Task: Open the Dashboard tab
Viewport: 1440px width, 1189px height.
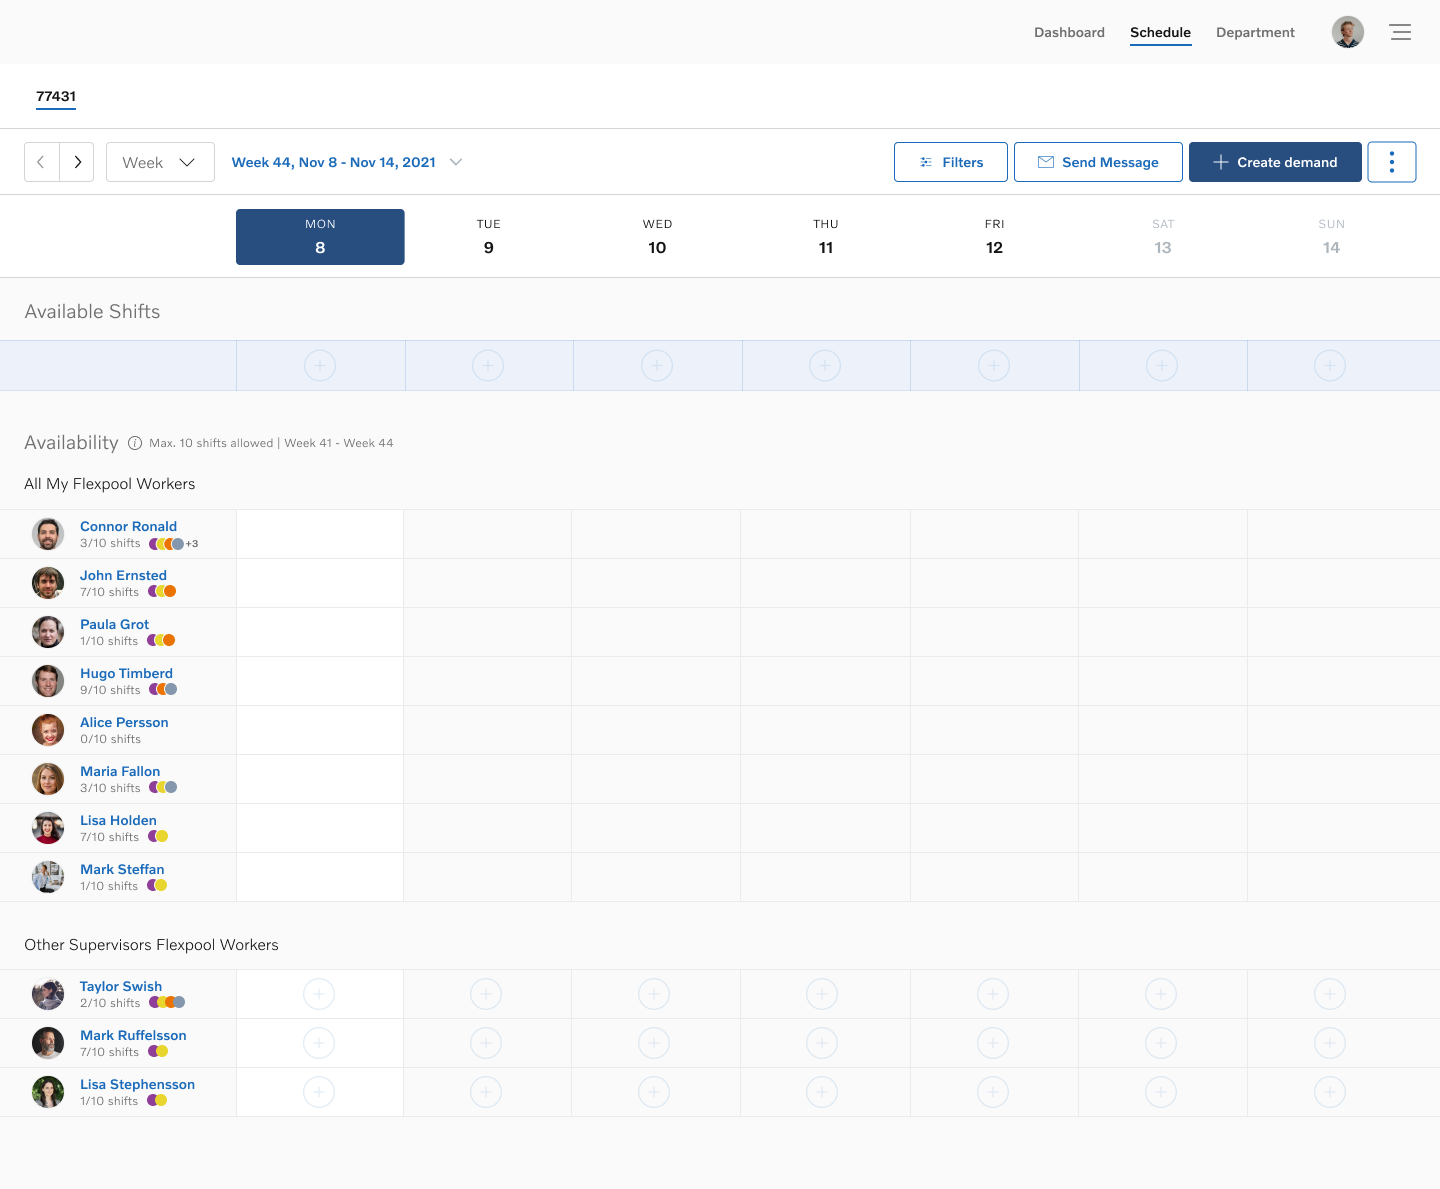Action: (1069, 32)
